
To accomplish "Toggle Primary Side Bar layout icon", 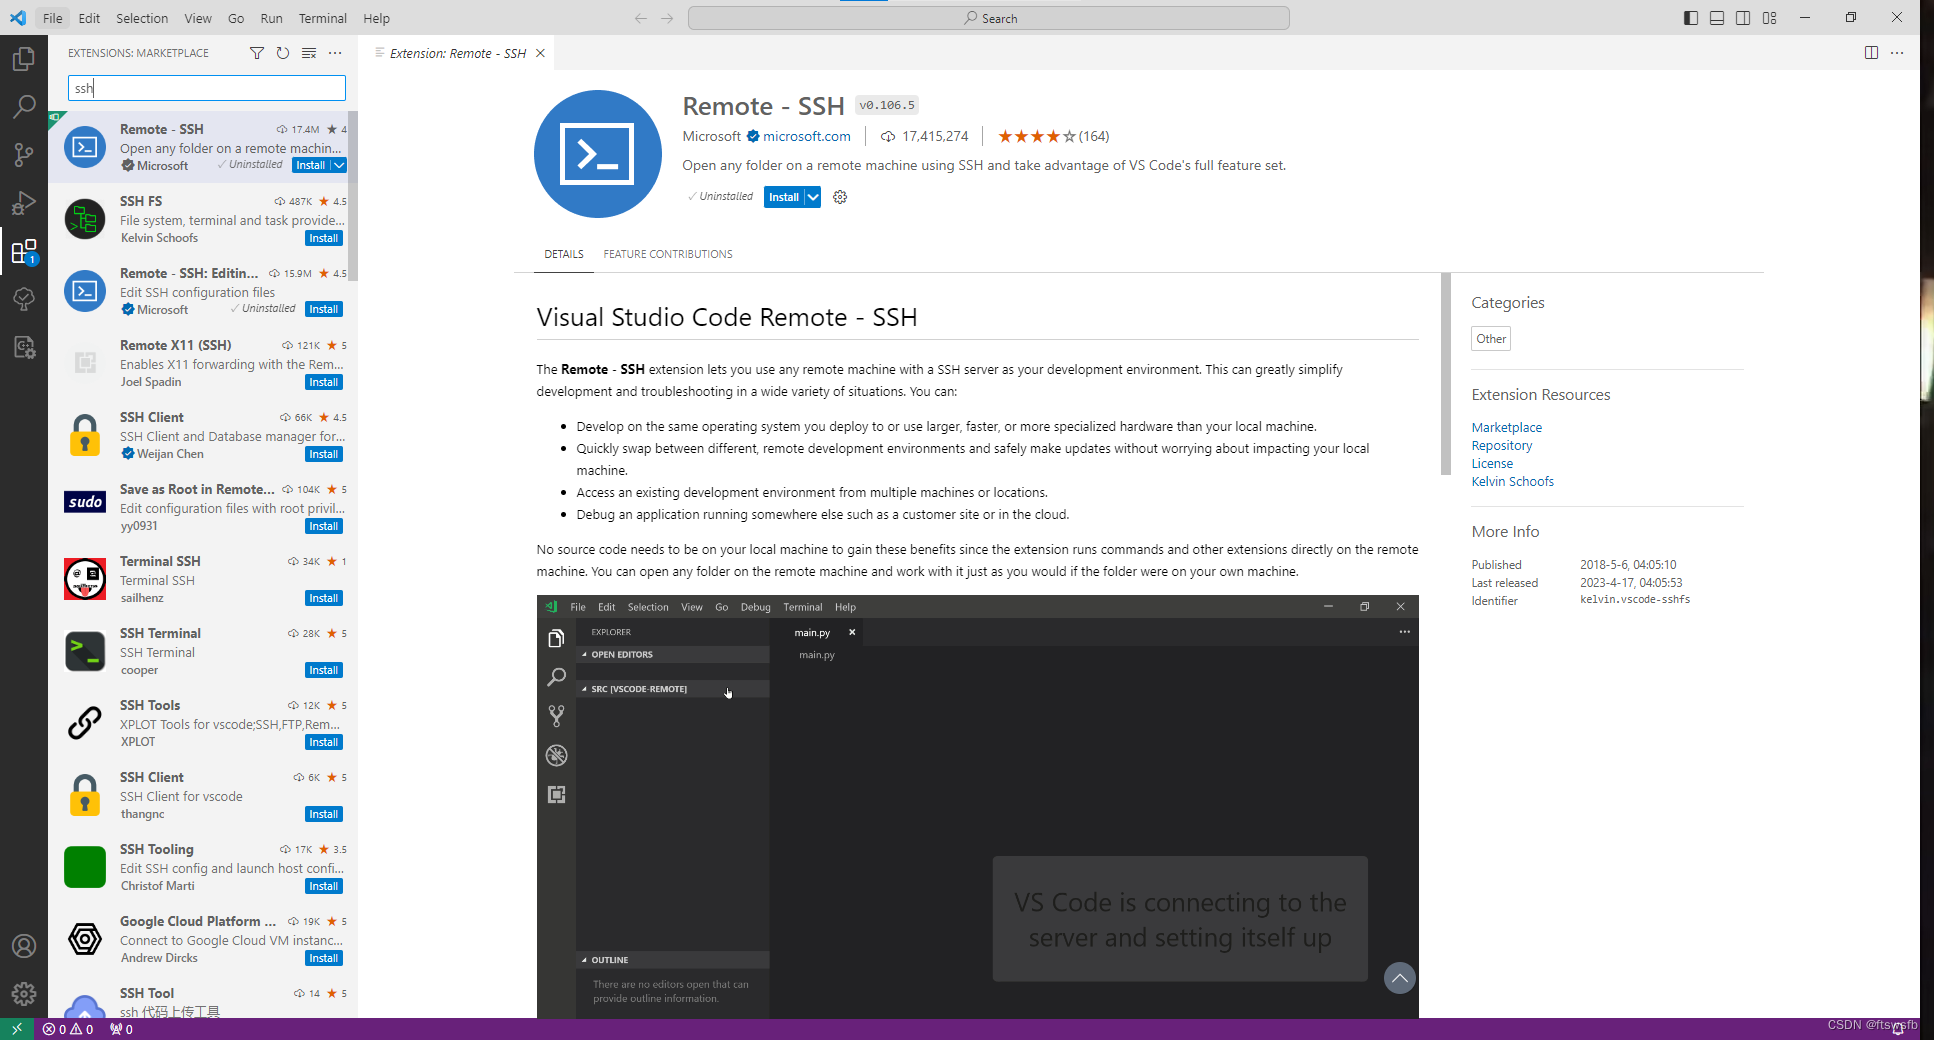I will click(x=1691, y=18).
